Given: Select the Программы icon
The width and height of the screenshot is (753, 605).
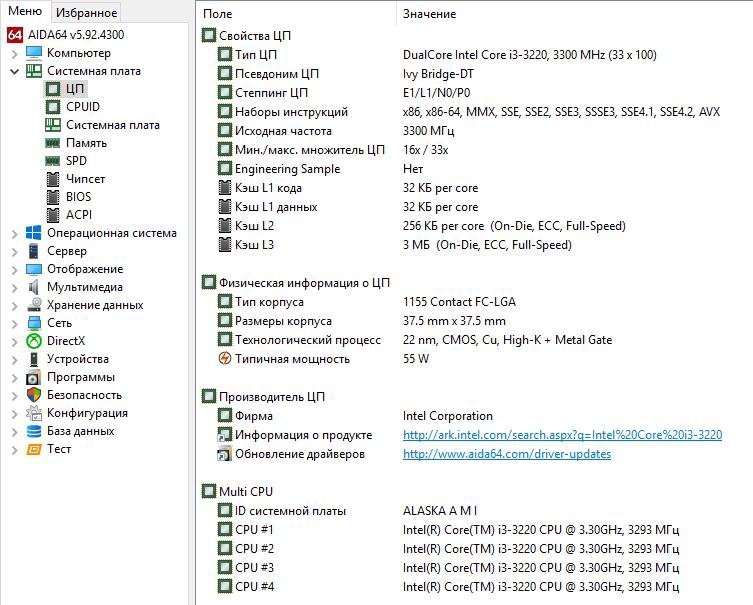Looking at the screenshot, I should pyautogui.click(x=34, y=377).
